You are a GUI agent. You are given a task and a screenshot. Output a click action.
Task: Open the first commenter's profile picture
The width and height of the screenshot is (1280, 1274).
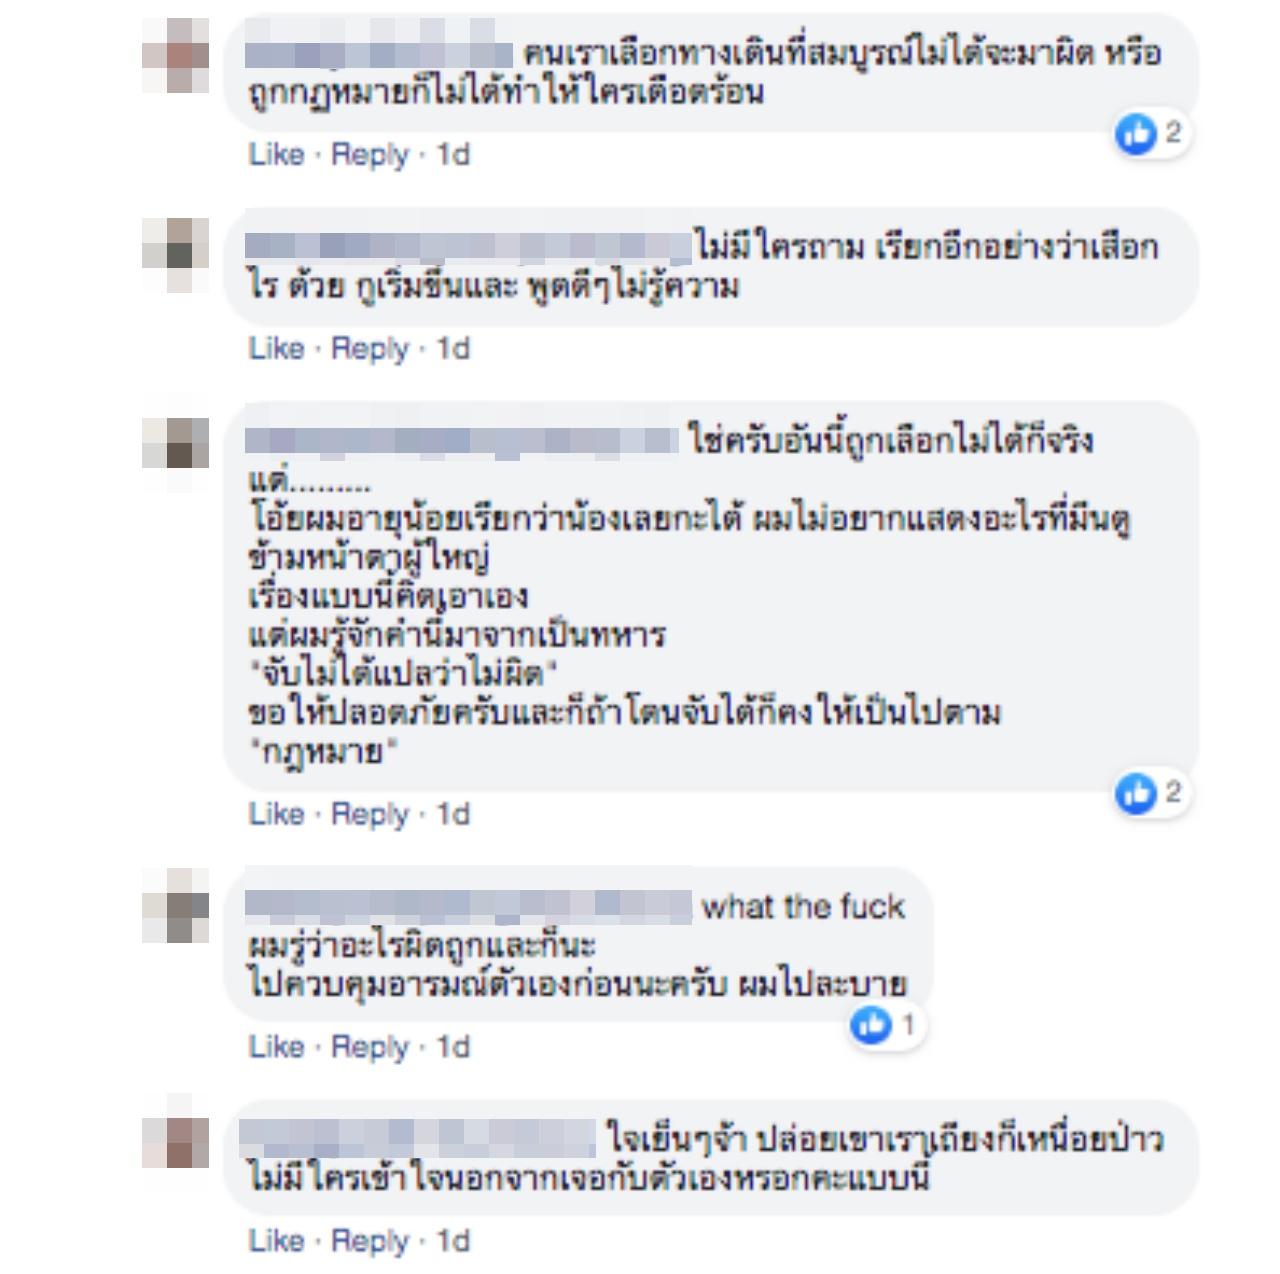pyautogui.click(x=175, y=55)
